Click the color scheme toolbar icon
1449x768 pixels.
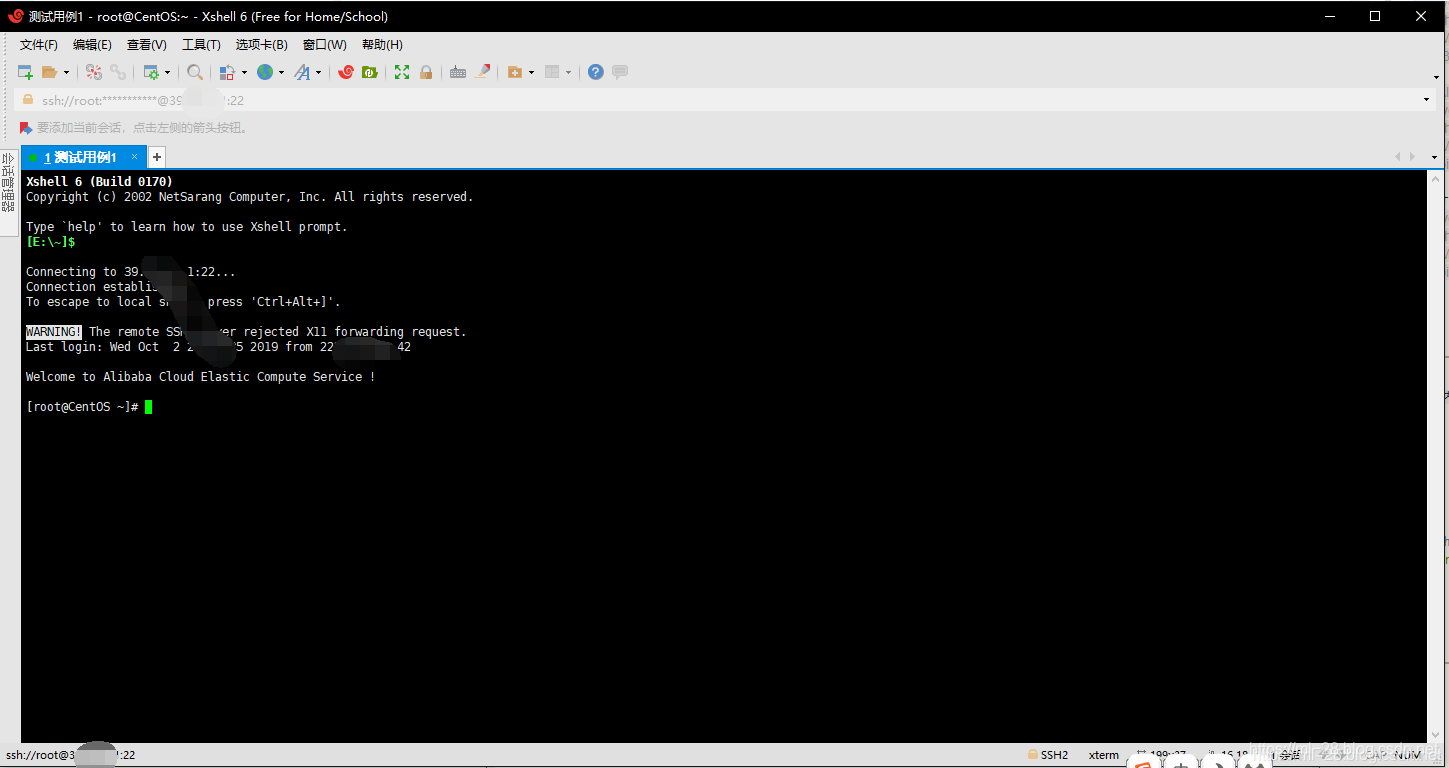coord(227,72)
